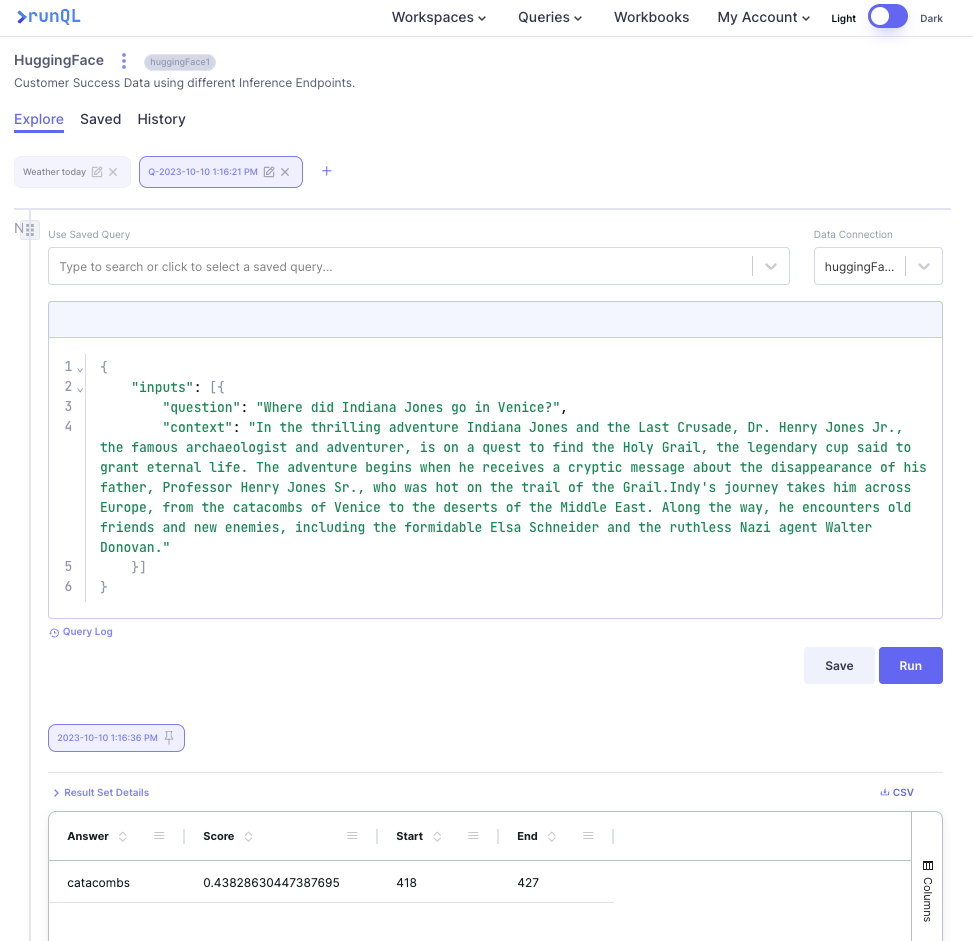973x941 pixels.
Task: Collapse code line 1 fold arrow
Action: coord(81,369)
